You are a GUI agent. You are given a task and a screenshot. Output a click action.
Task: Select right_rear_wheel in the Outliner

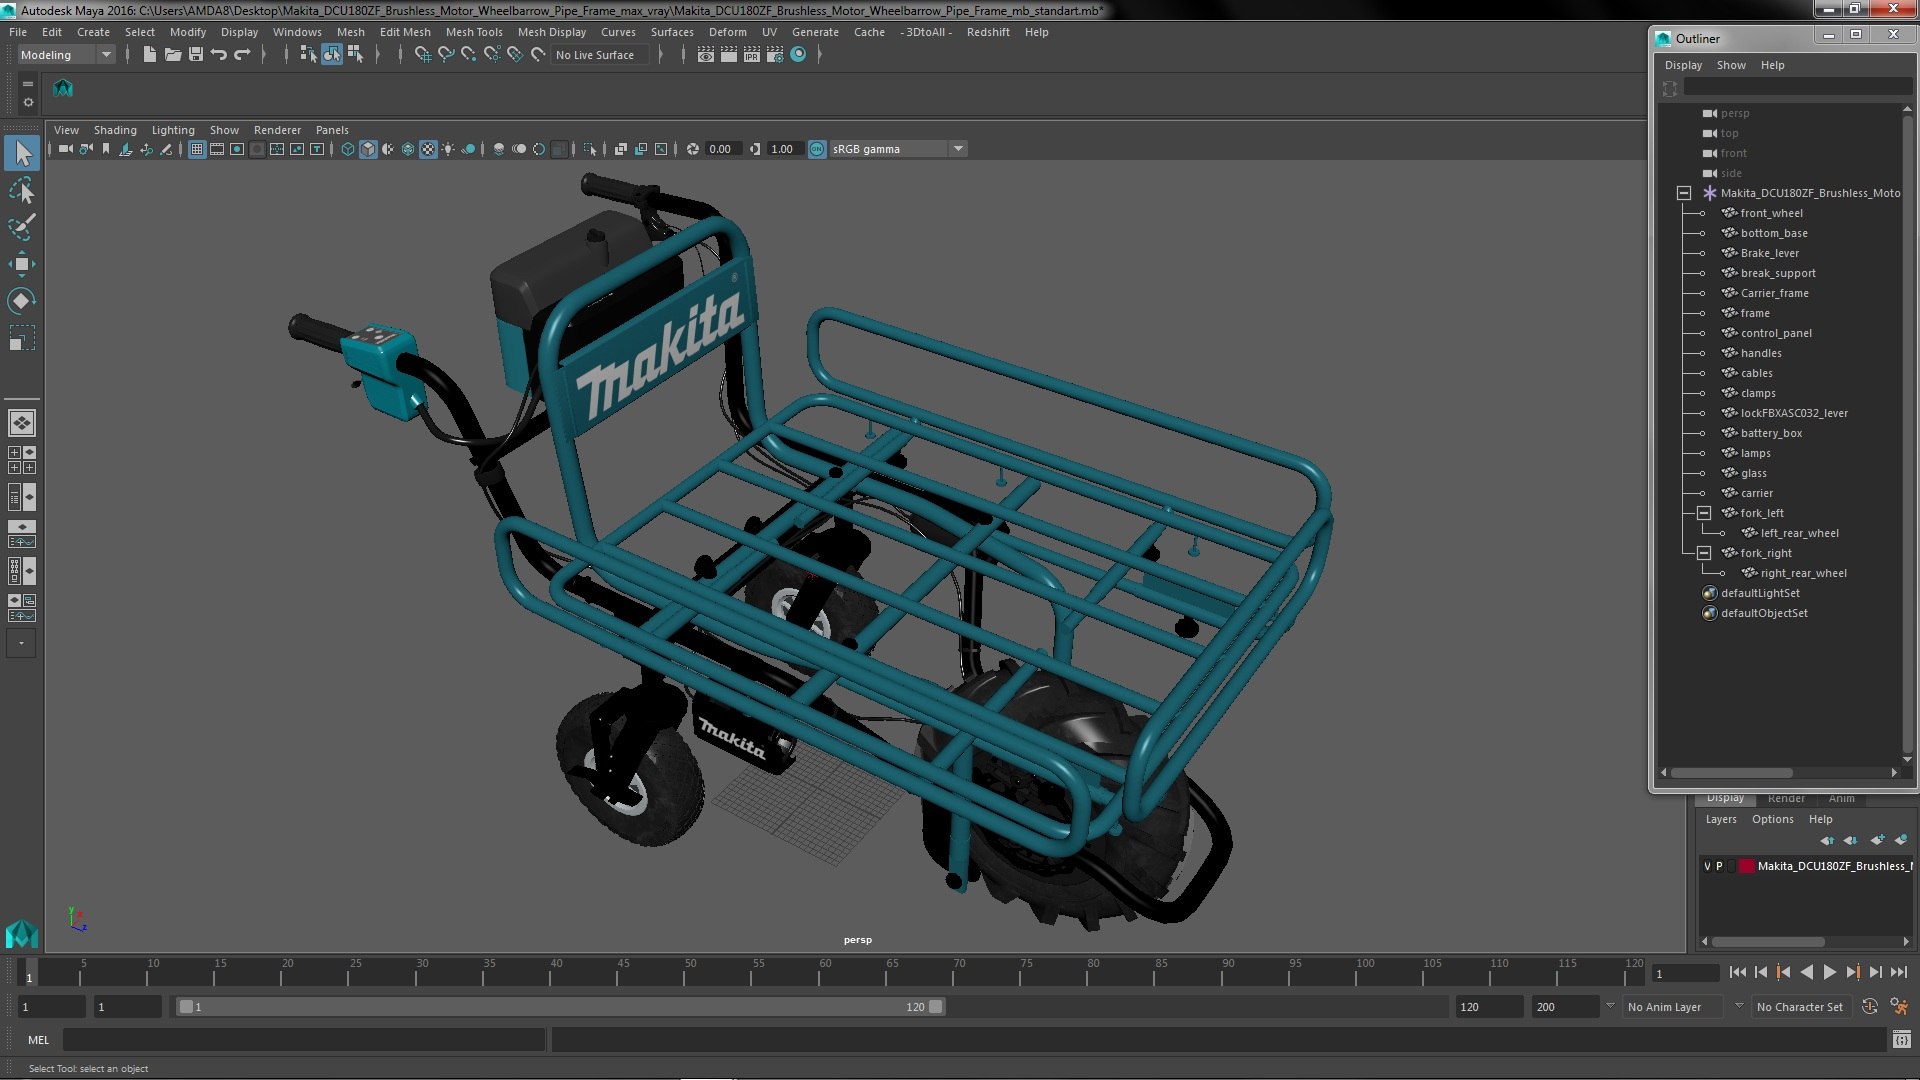point(1803,573)
